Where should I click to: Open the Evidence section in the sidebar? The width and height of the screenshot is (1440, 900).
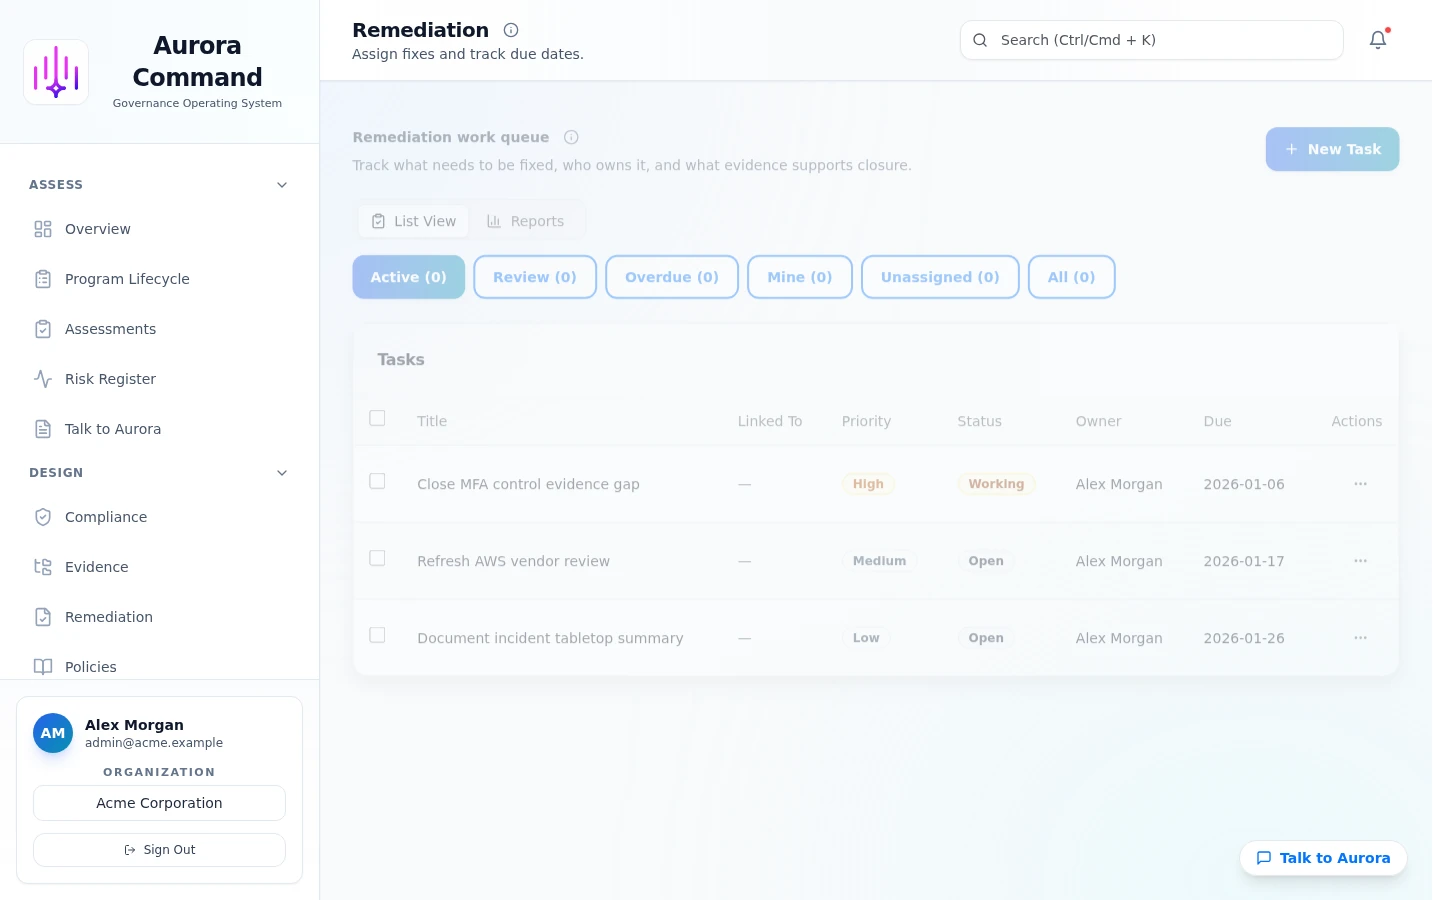(x=96, y=567)
